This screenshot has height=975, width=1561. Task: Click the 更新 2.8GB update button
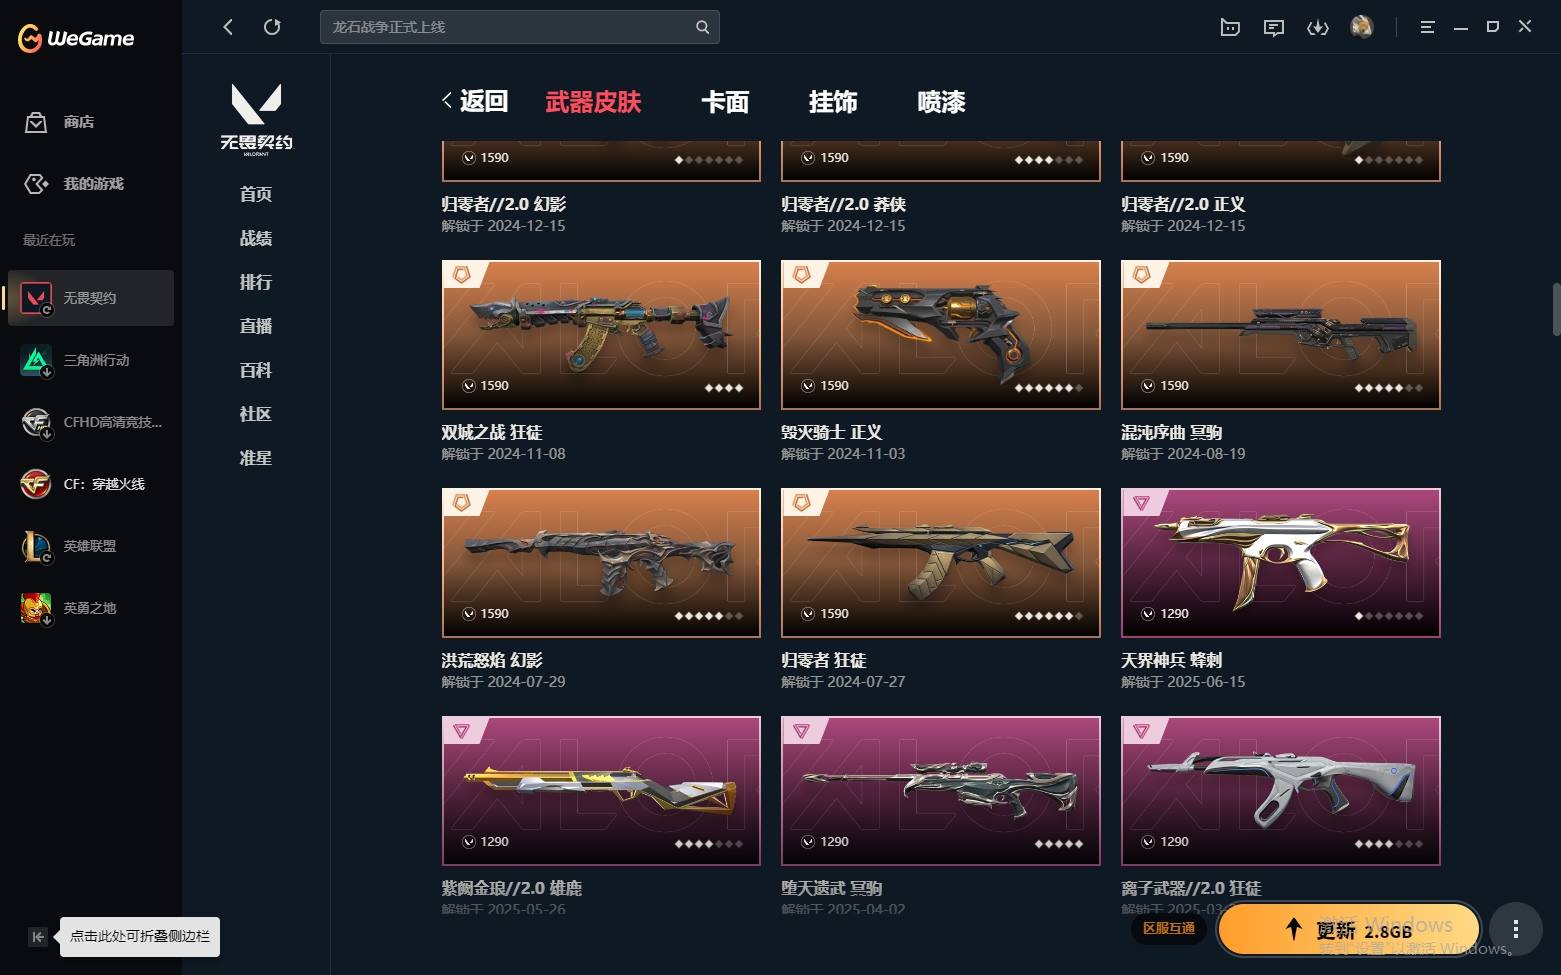(x=1349, y=929)
